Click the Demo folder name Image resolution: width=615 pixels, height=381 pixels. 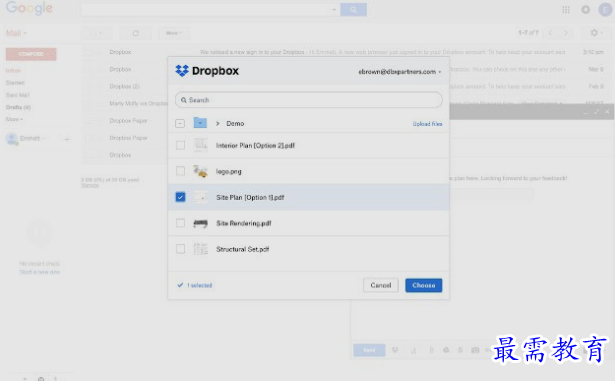tap(235, 124)
